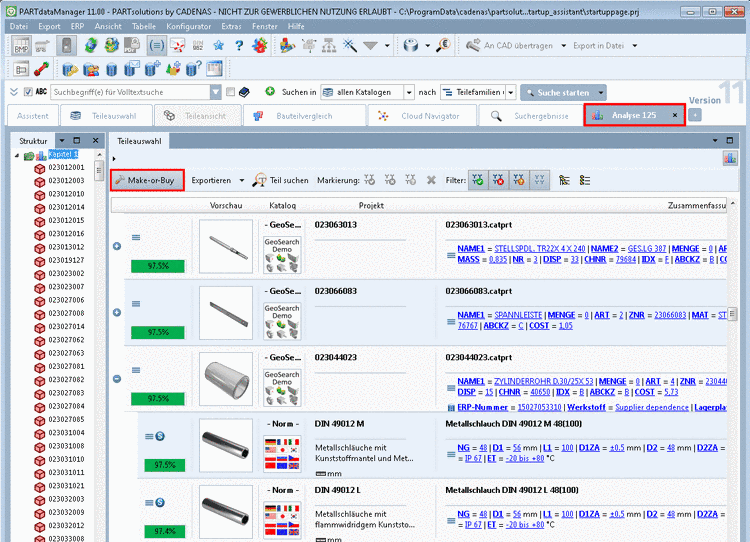Expand the 023063013 result row
750x542 pixels.
point(117,246)
